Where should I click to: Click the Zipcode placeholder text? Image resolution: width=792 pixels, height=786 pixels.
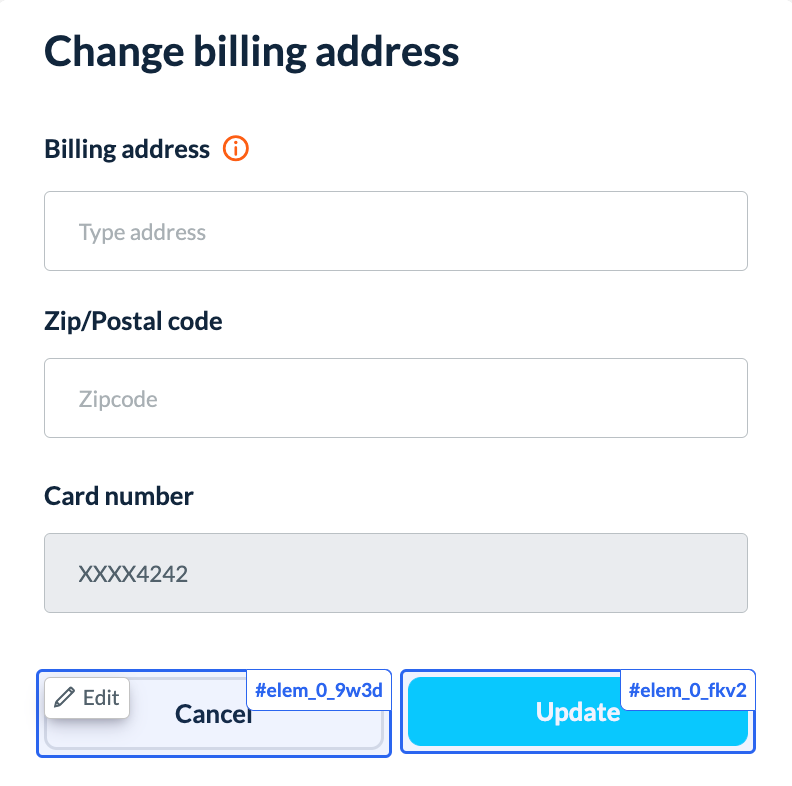118,399
